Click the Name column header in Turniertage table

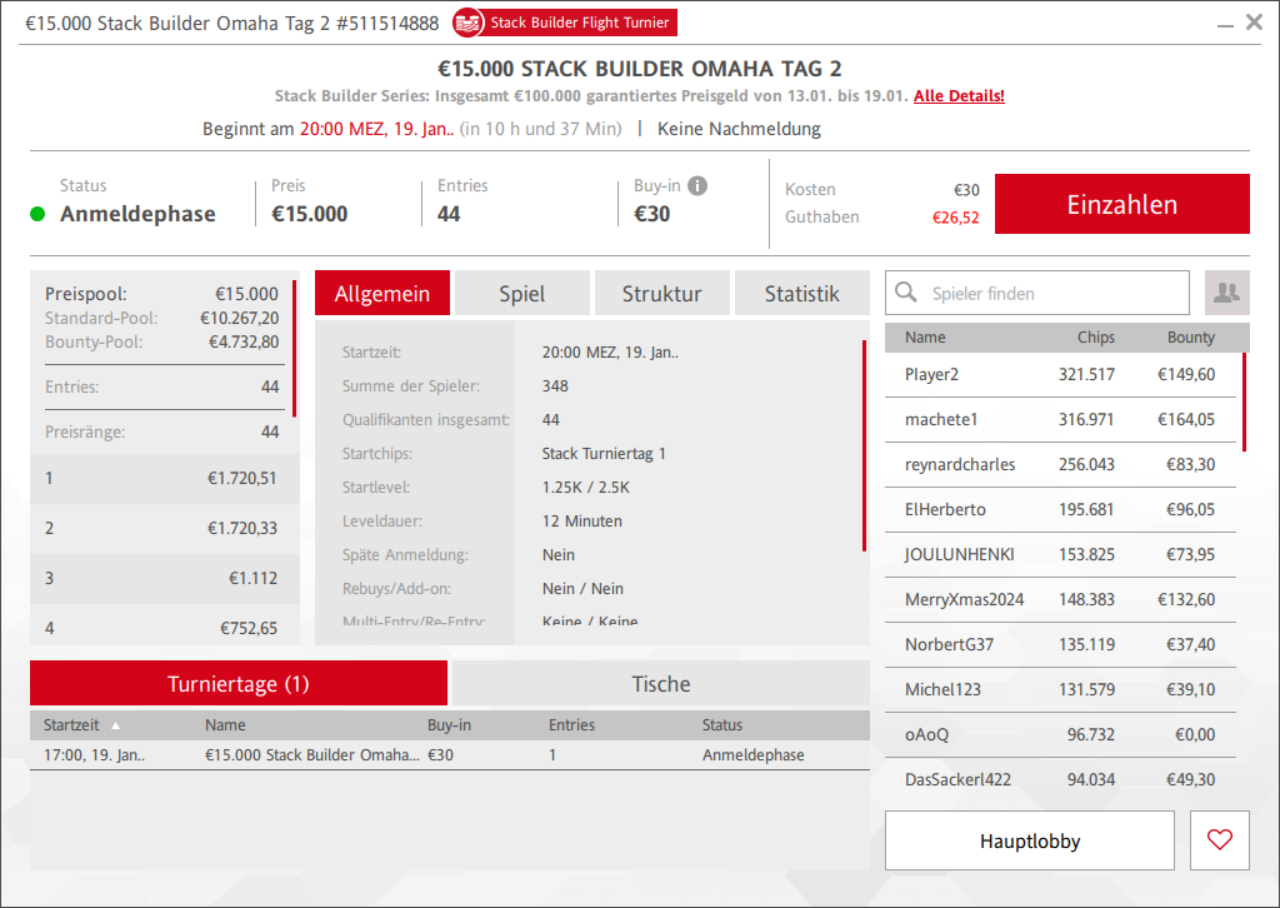point(225,725)
